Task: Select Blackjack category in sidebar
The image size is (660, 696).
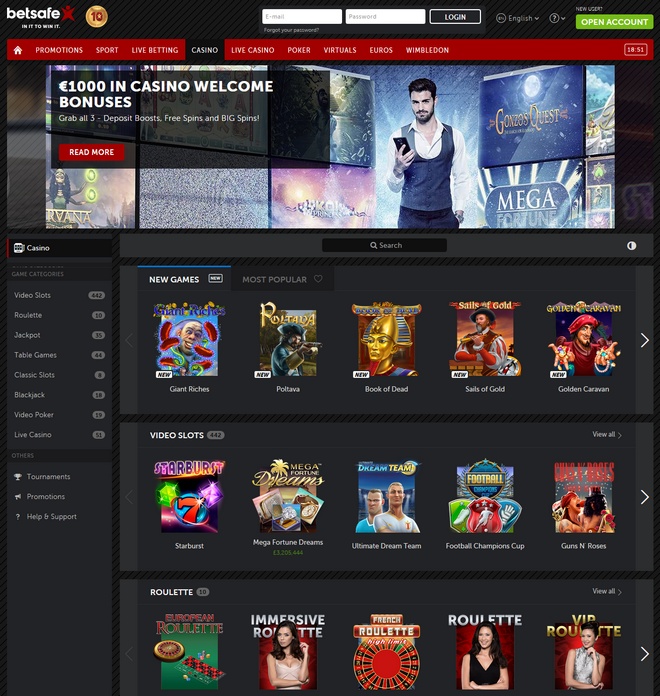Action: (59, 395)
